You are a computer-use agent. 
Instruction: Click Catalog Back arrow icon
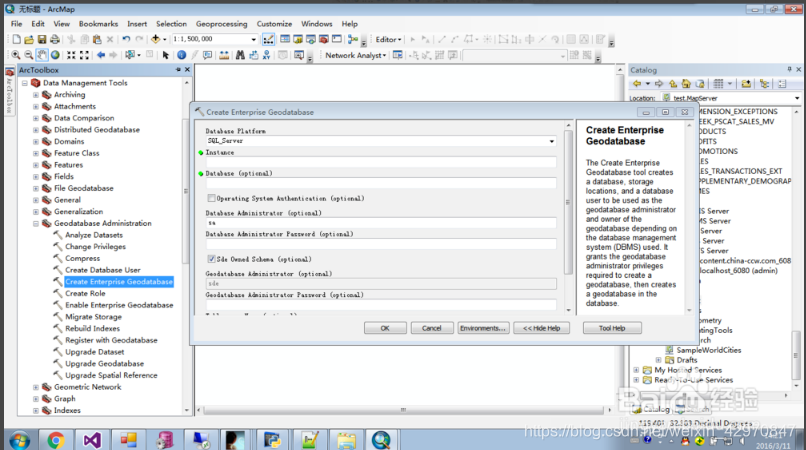coord(637,84)
